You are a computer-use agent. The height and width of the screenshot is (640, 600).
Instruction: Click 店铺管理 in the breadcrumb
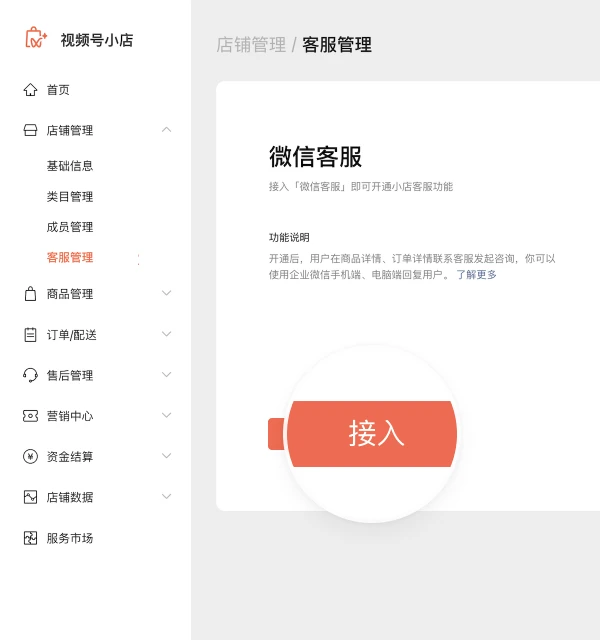pyautogui.click(x=251, y=44)
